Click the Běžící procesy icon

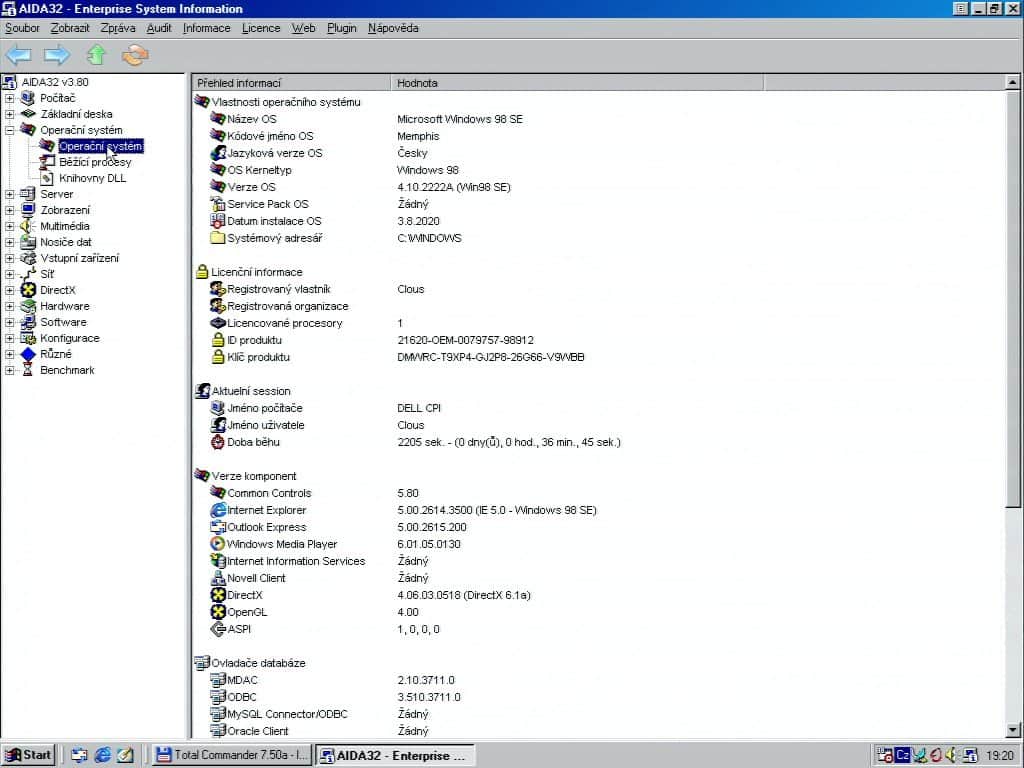(x=46, y=162)
